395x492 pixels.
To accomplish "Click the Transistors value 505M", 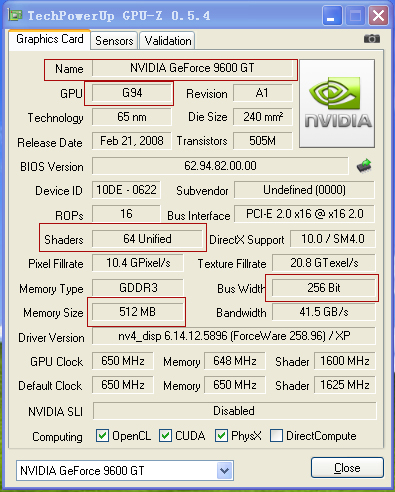I will point(263,141).
